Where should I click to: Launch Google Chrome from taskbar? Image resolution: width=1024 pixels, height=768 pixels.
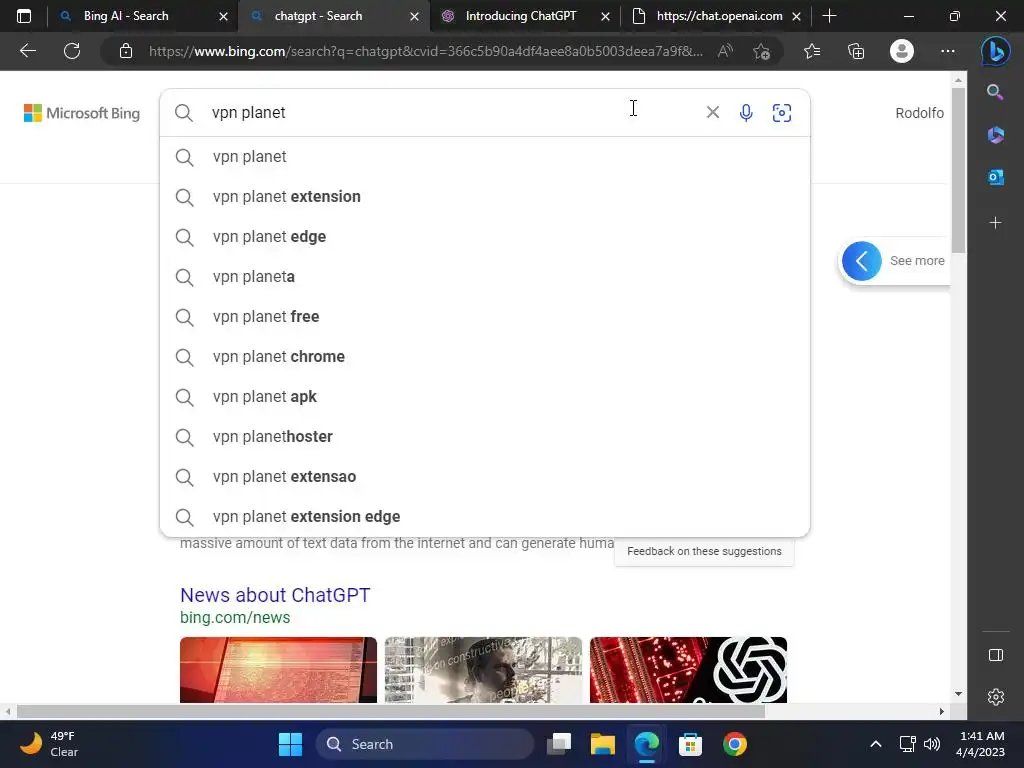[735, 744]
